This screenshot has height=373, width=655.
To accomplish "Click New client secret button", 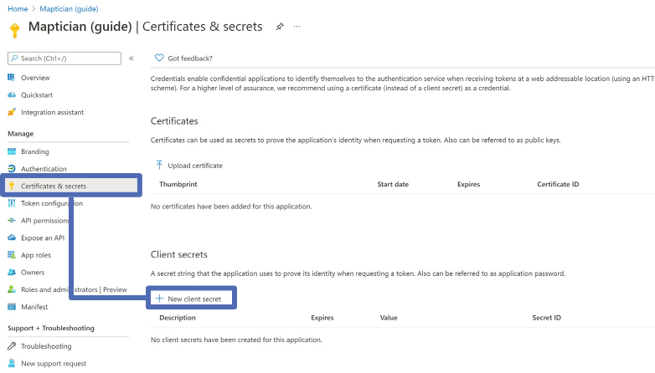I will coord(188,299).
